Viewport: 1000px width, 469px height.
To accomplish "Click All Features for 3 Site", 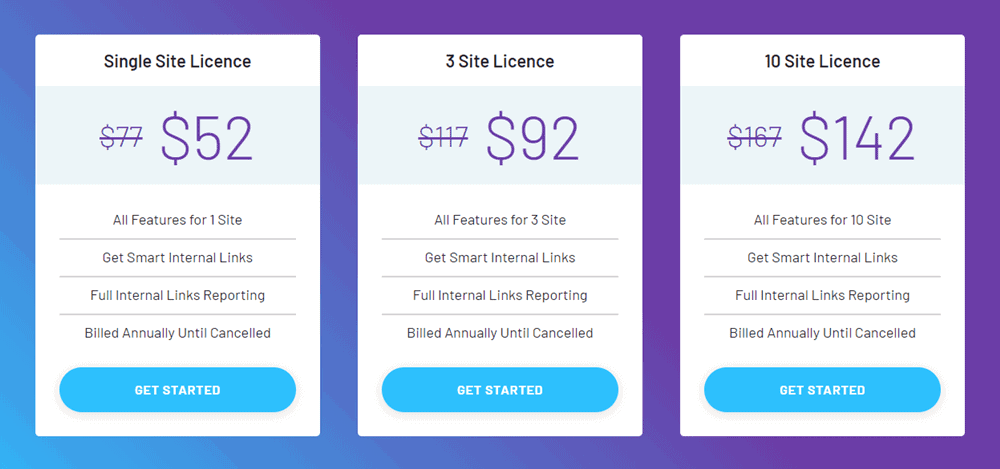I will tap(500, 220).
